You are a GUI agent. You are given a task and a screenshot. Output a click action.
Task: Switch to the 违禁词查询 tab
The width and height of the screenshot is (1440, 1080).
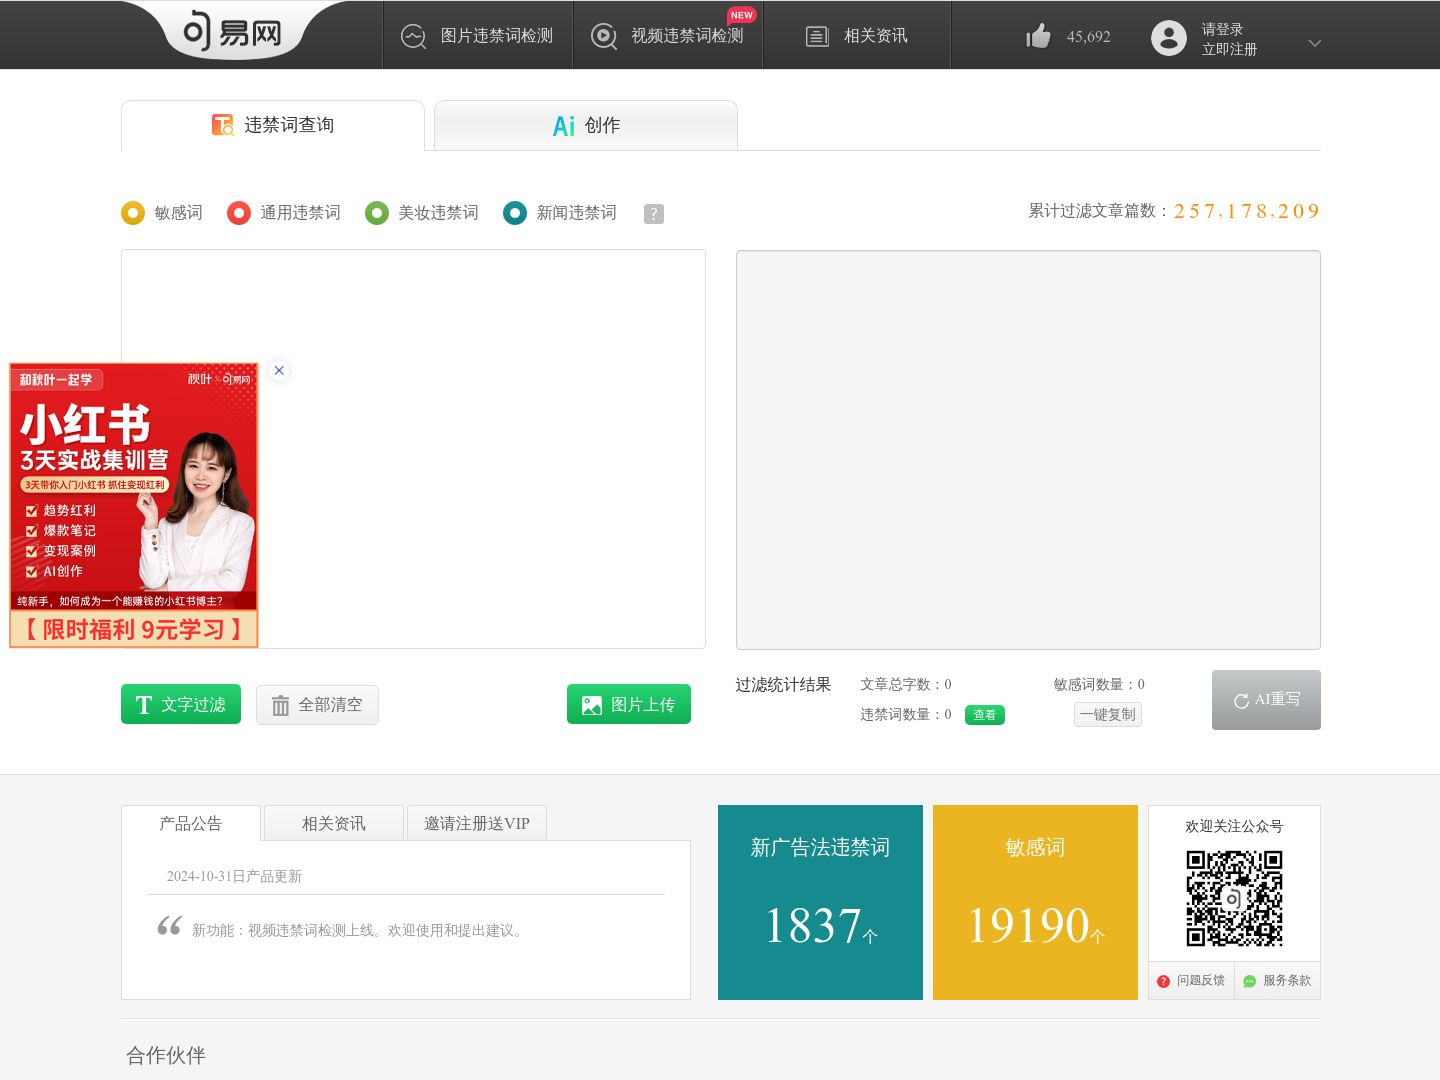273,126
